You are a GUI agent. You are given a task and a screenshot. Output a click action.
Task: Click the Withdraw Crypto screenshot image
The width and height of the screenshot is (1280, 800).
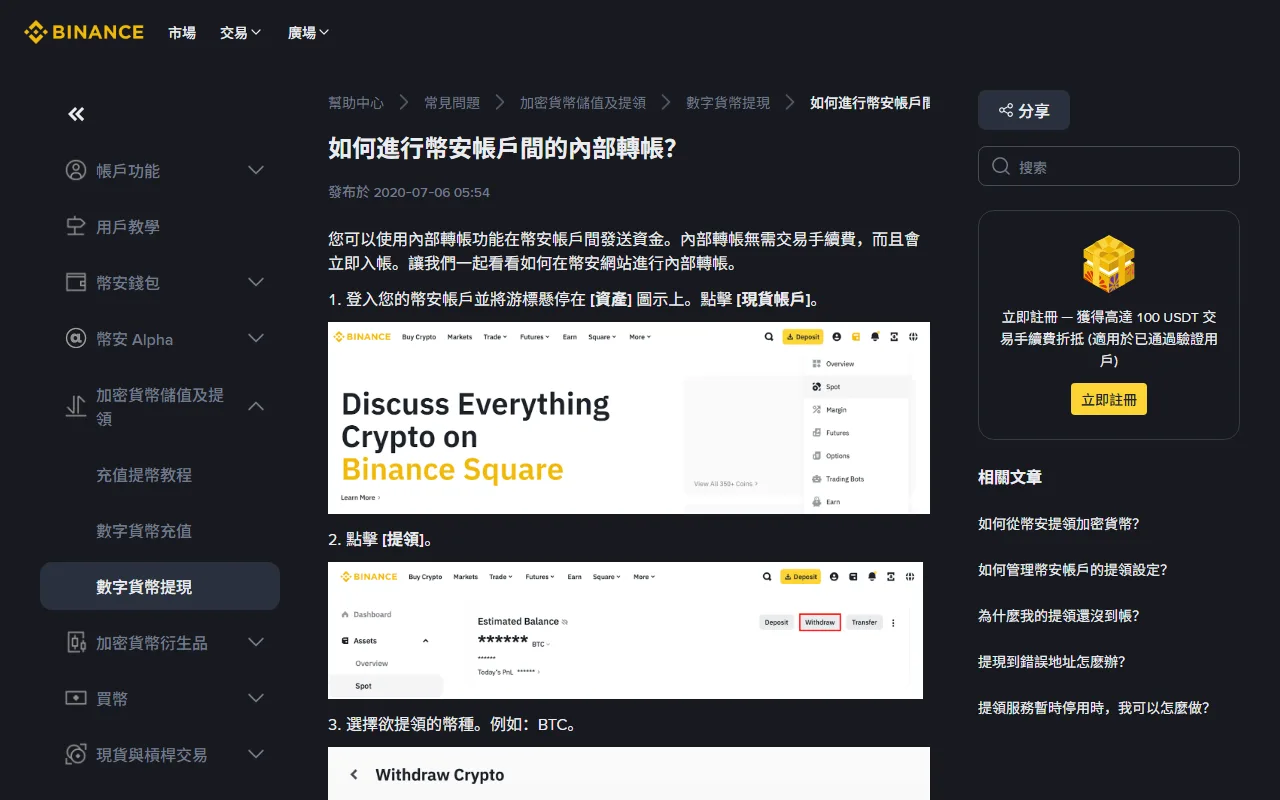point(629,773)
